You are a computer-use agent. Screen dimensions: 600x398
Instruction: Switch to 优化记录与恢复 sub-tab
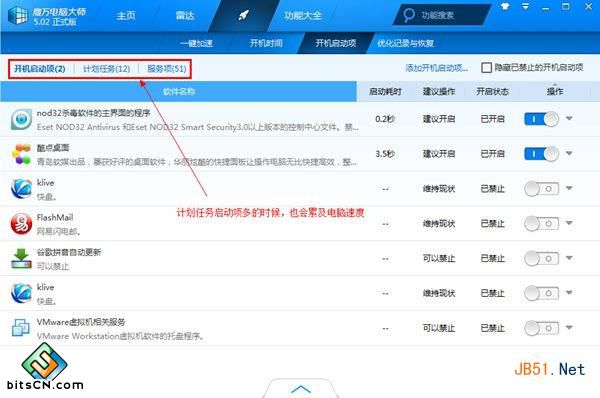click(406, 43)
